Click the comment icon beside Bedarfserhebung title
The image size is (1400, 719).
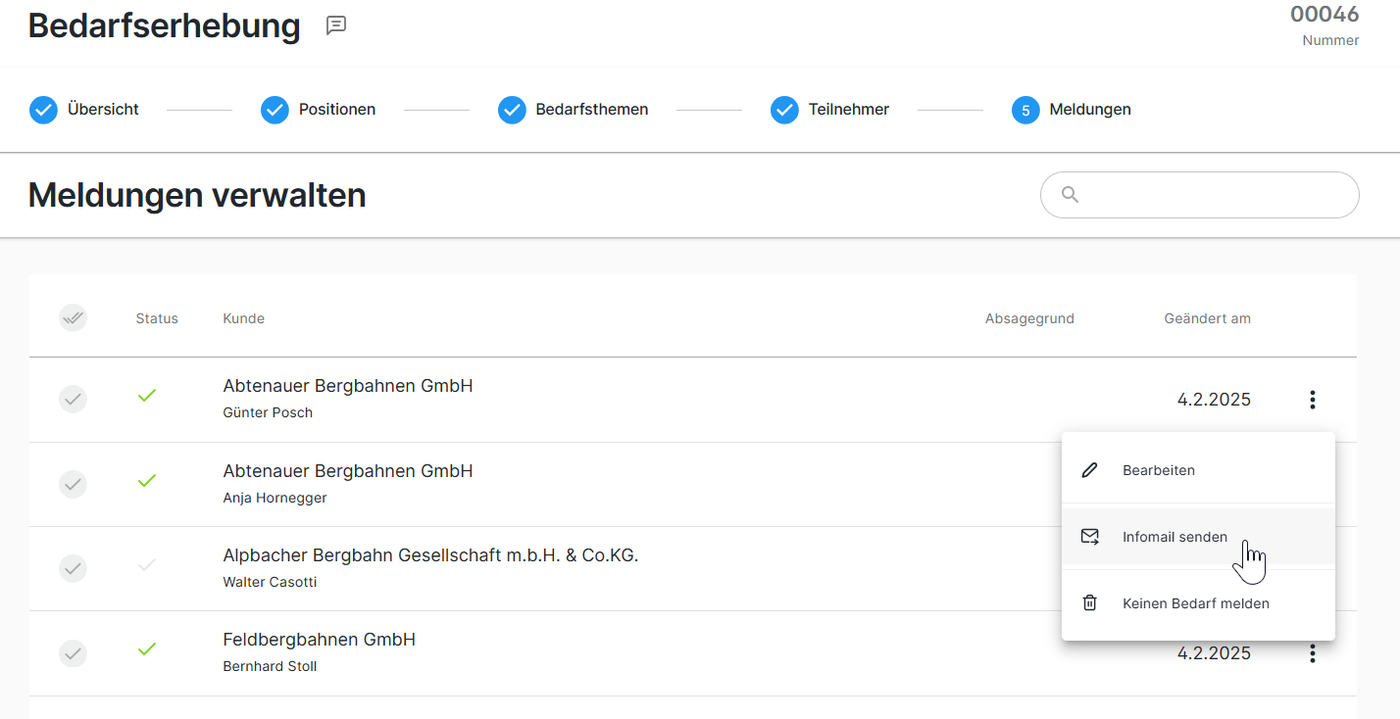click(x=336, y=26)
